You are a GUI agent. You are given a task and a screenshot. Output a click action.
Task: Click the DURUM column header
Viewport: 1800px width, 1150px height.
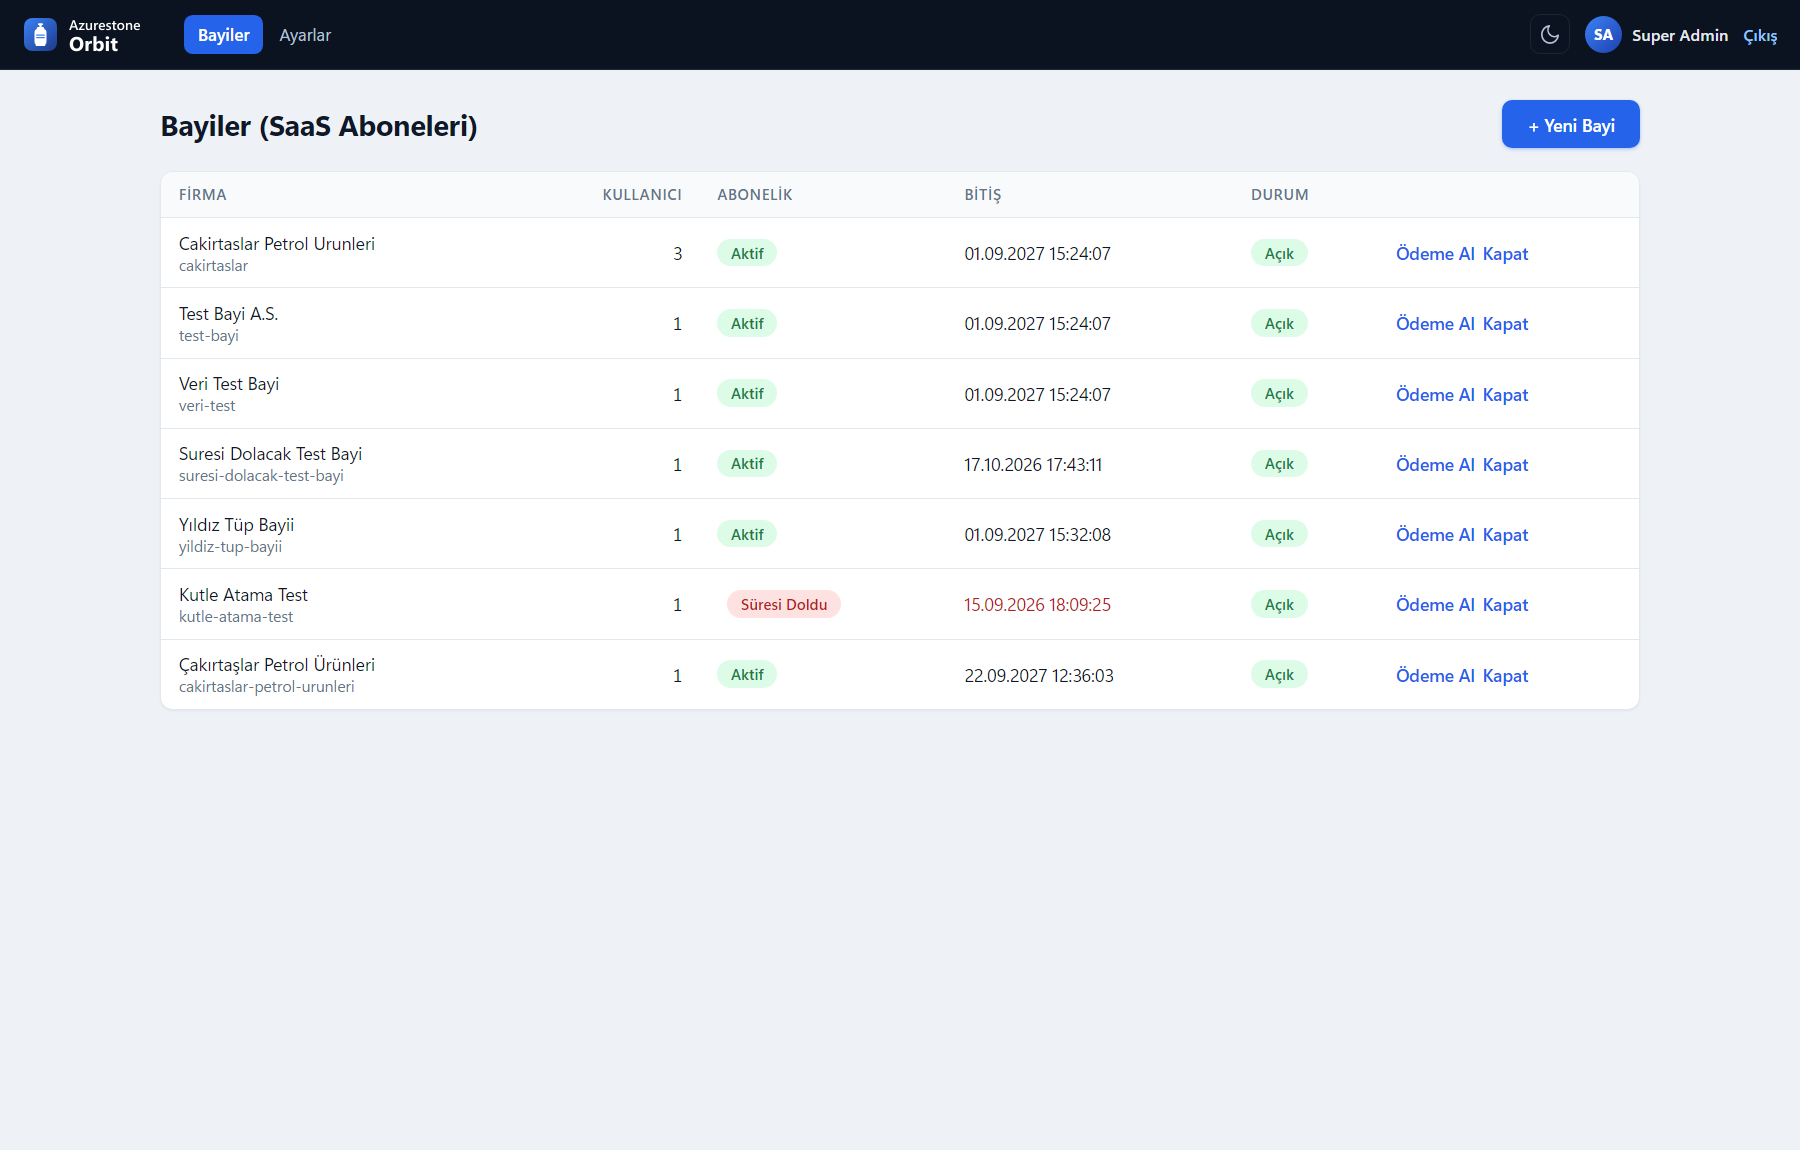[x=1280, y=195]
